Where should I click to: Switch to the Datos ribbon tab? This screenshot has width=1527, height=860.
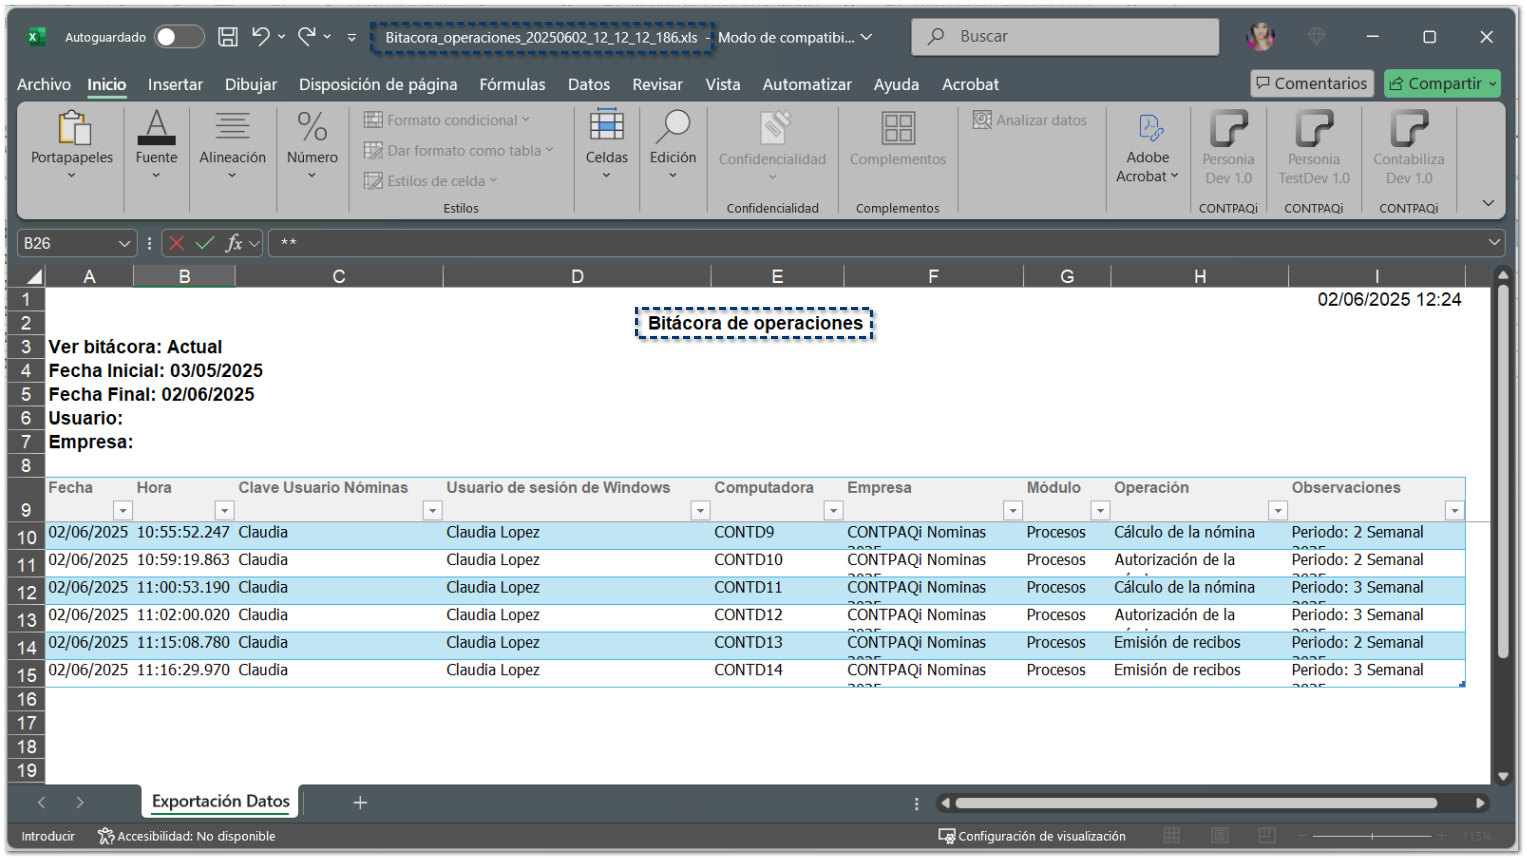click(x=588, y=85)
